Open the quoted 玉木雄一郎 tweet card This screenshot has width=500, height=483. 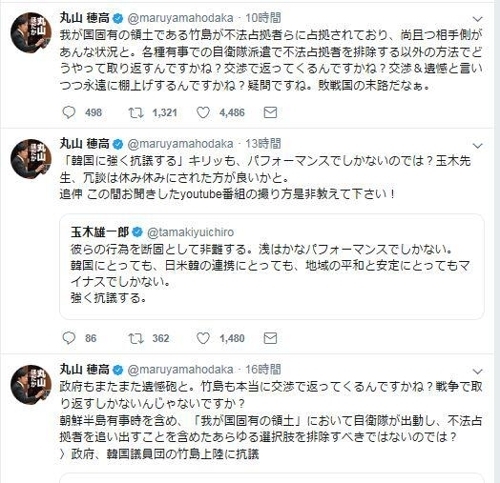[x=272, y=266]
